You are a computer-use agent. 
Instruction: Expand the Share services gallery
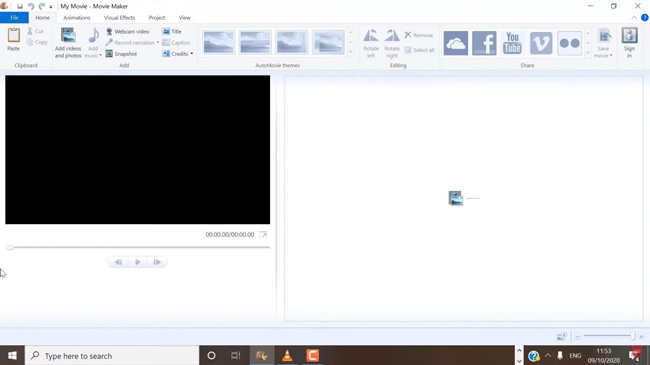(x=587, y=53)
